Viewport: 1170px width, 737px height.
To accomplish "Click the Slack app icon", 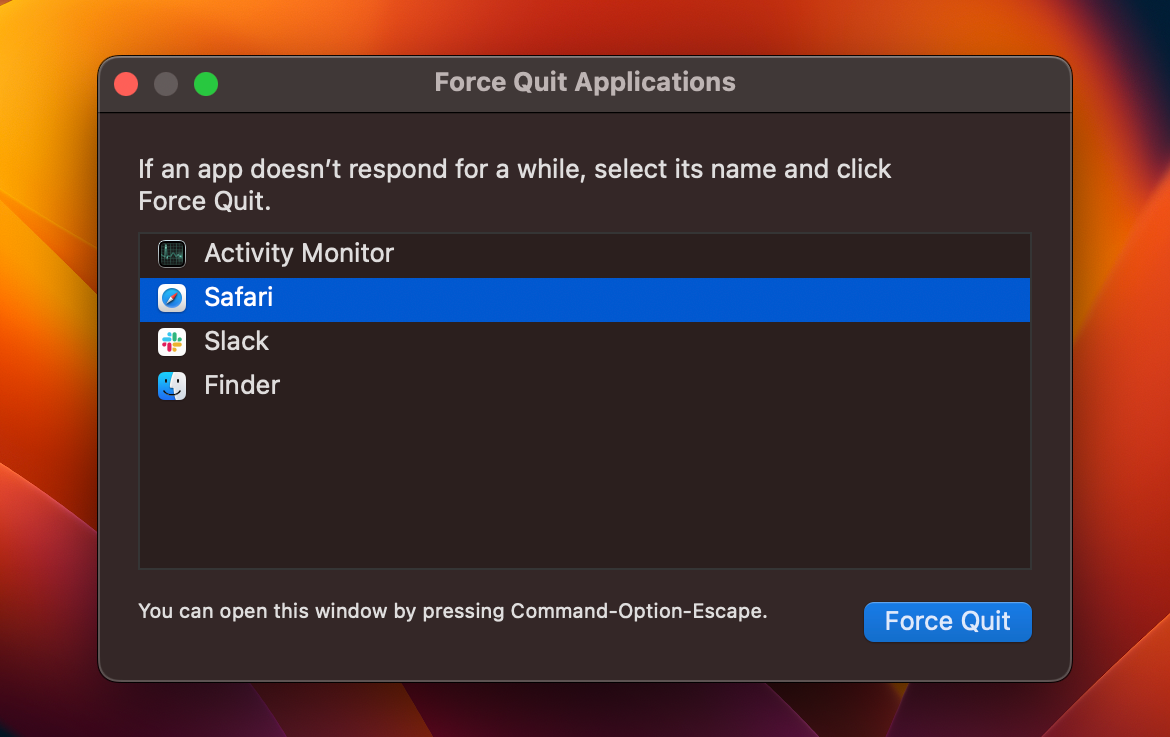I will pyautogui.click(x=171, y=341).
